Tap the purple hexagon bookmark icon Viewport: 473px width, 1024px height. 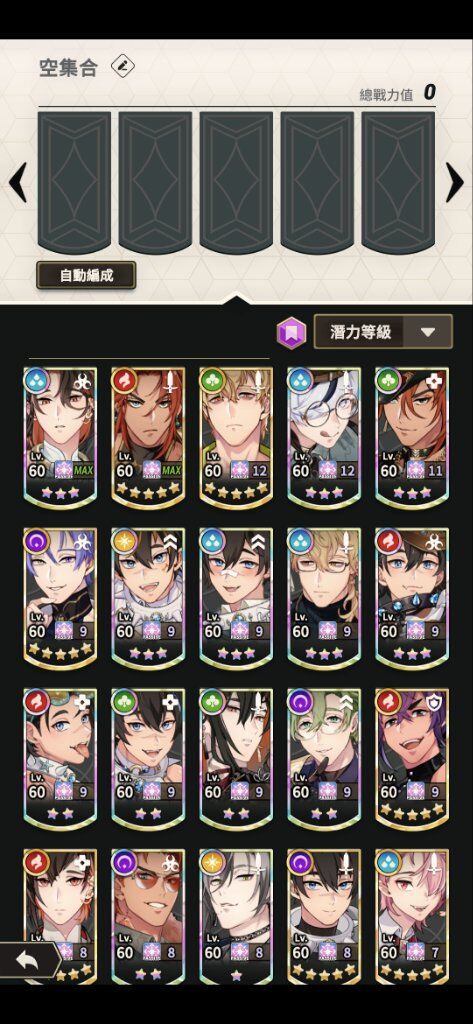click(x=291, y=332)
